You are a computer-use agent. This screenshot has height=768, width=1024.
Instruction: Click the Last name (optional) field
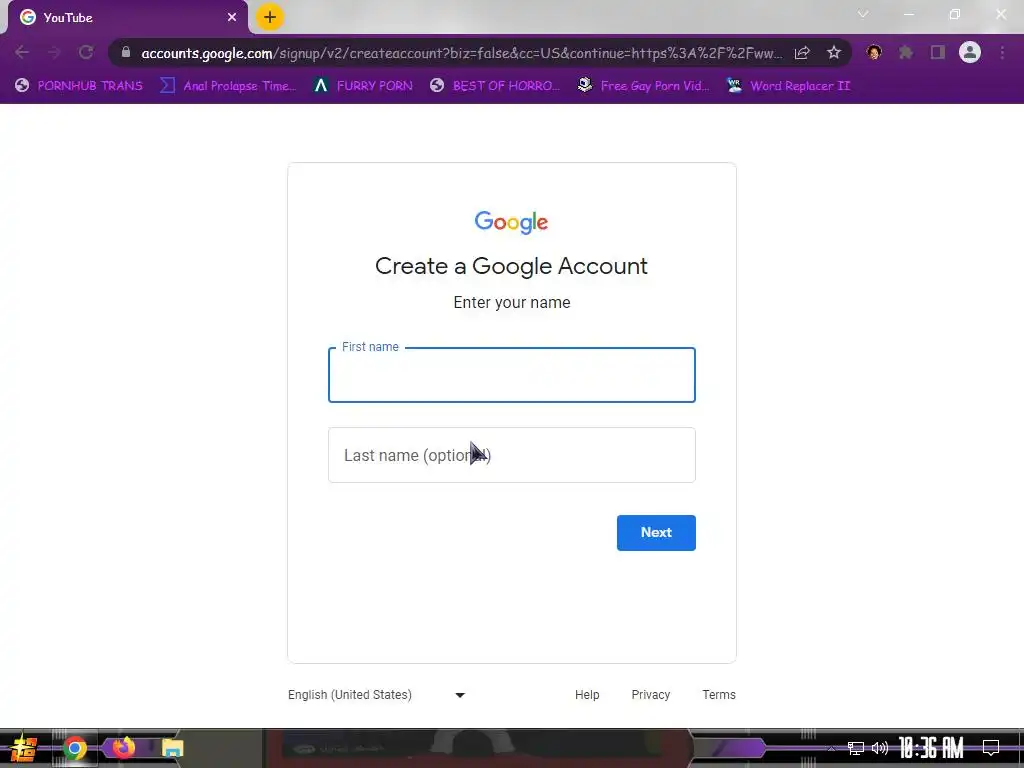click(511, 455)
